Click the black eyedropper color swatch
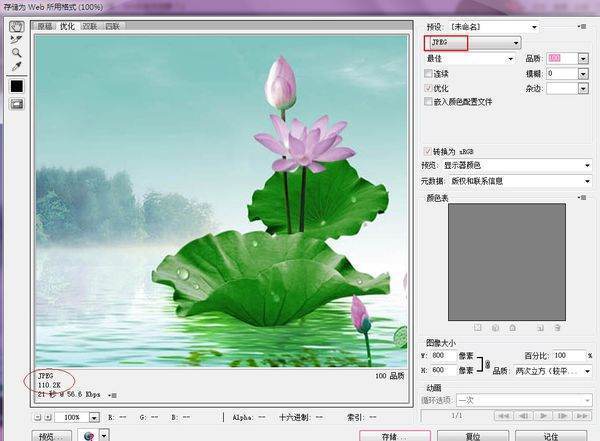This screenshot has width=600, height=441. (x=17, y=86)
